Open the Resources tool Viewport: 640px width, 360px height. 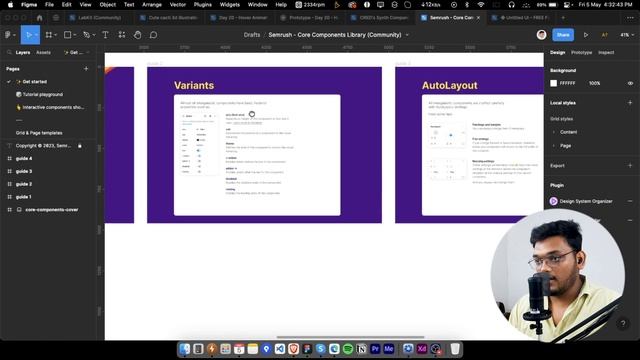[x=122, y=35]
